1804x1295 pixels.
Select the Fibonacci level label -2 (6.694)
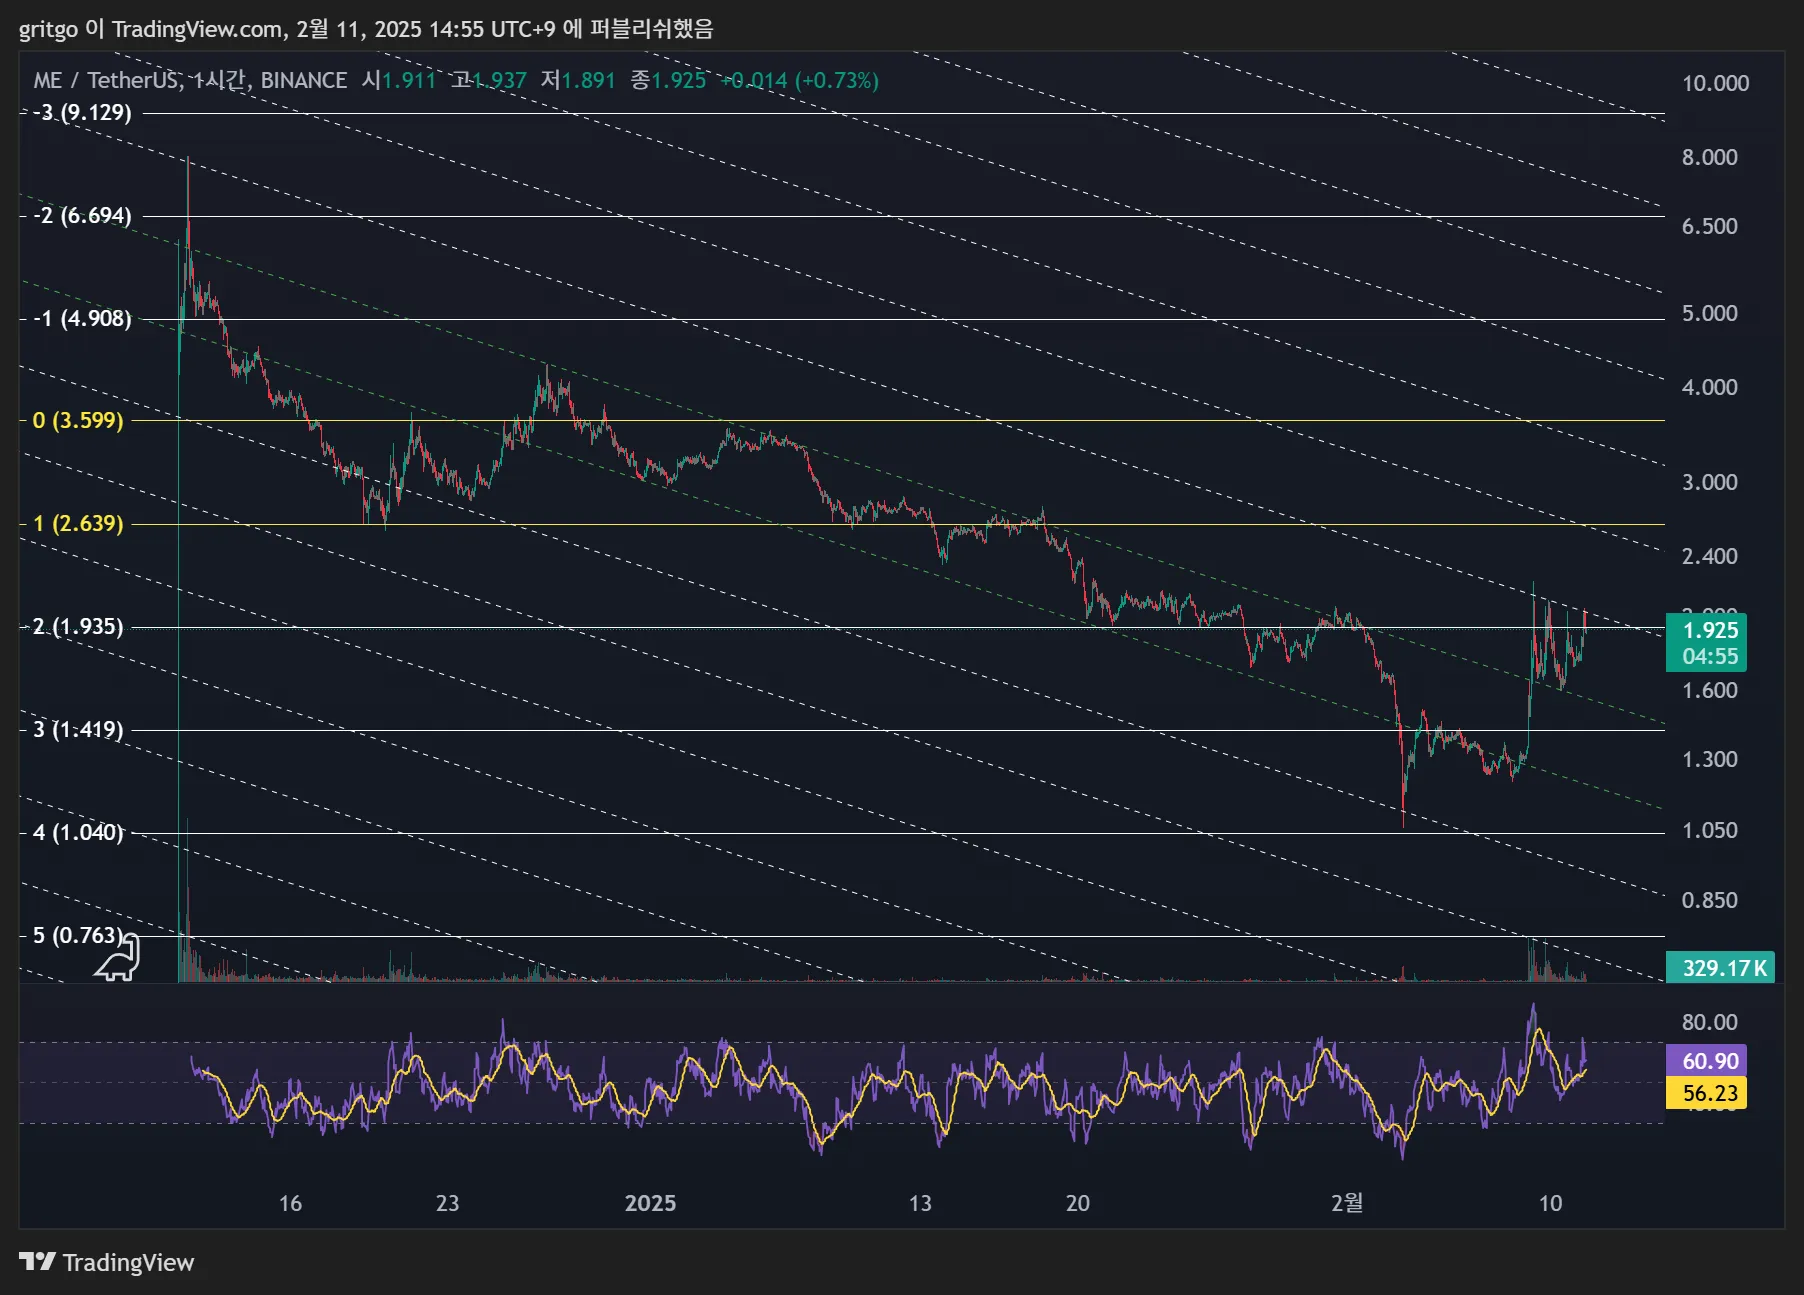(x=82, y=215)
